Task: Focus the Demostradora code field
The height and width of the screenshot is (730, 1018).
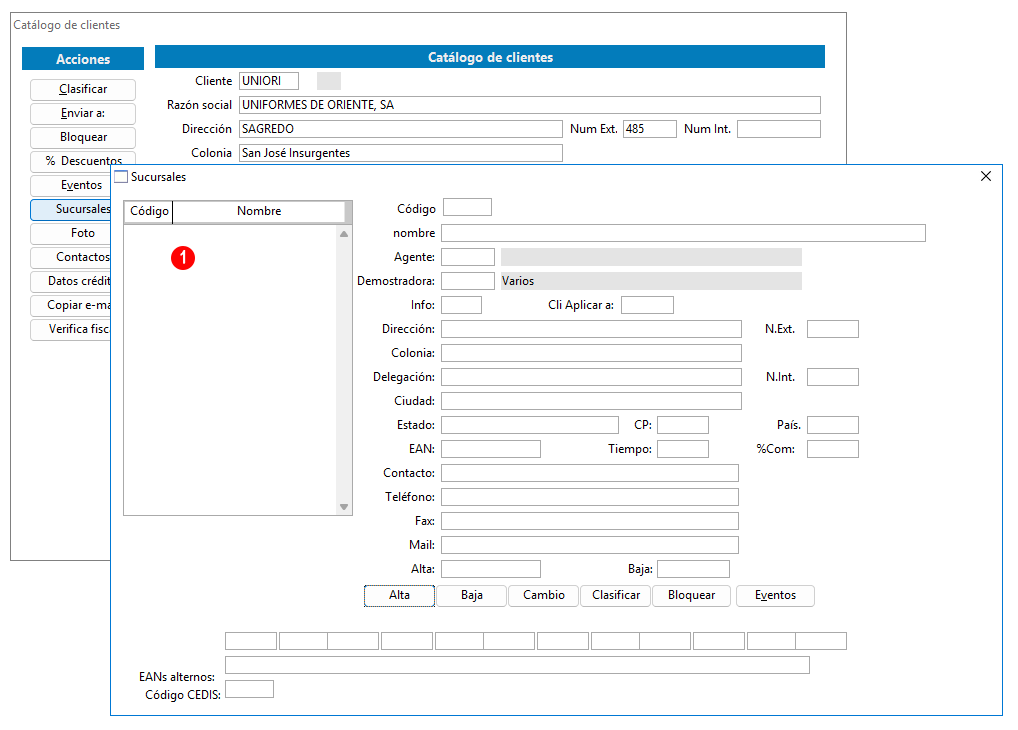Action: click(x=468, y=281)
